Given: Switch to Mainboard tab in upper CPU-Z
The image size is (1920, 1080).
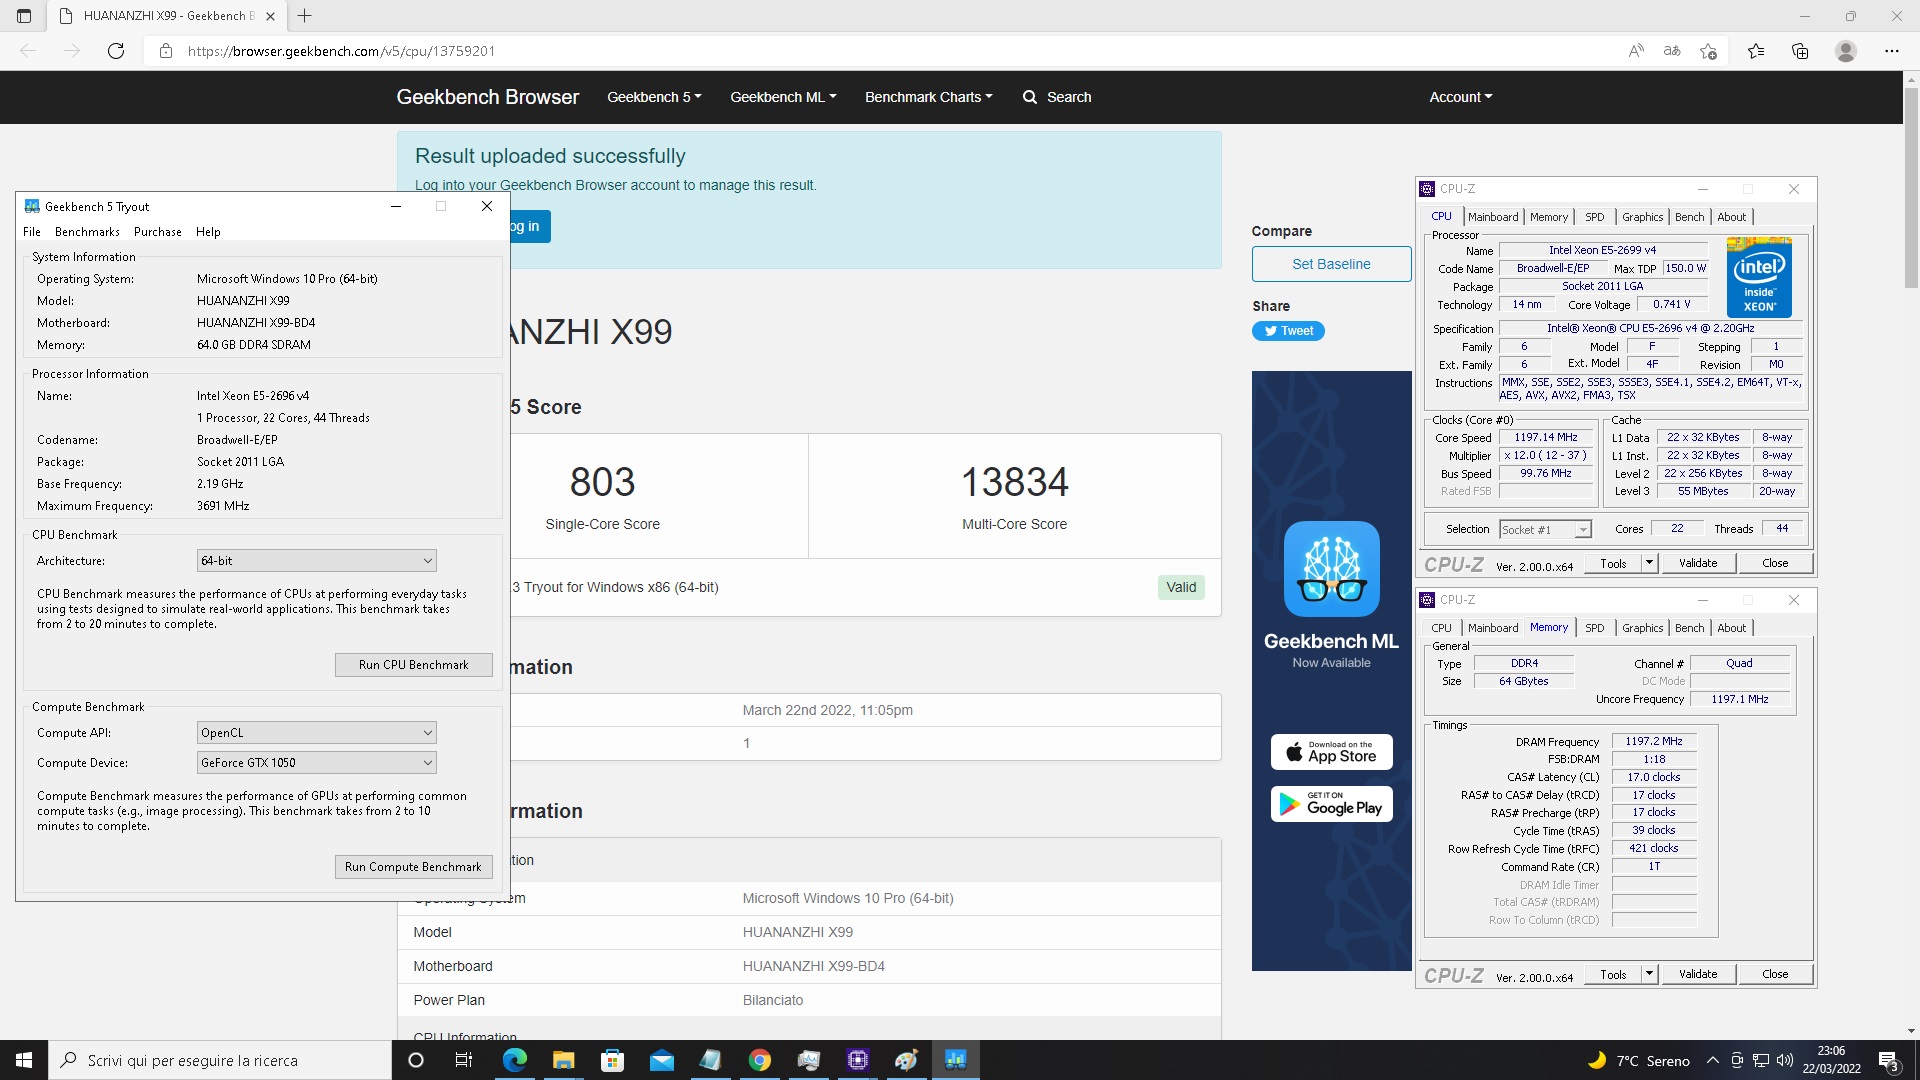Looking at the screenshot, I should (1493, 217).
